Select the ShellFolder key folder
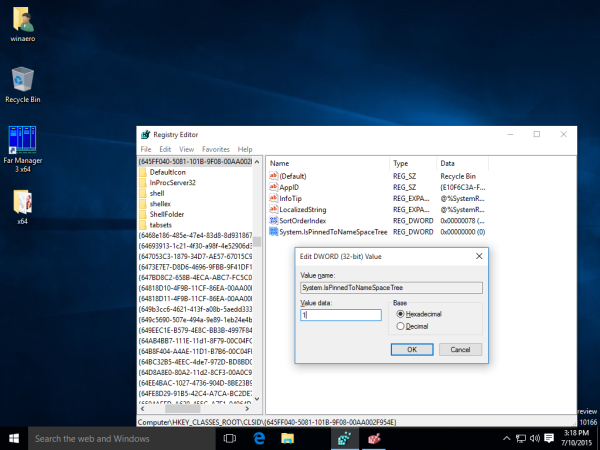Viewport: 600px width, 450px height. pos(166,214)
